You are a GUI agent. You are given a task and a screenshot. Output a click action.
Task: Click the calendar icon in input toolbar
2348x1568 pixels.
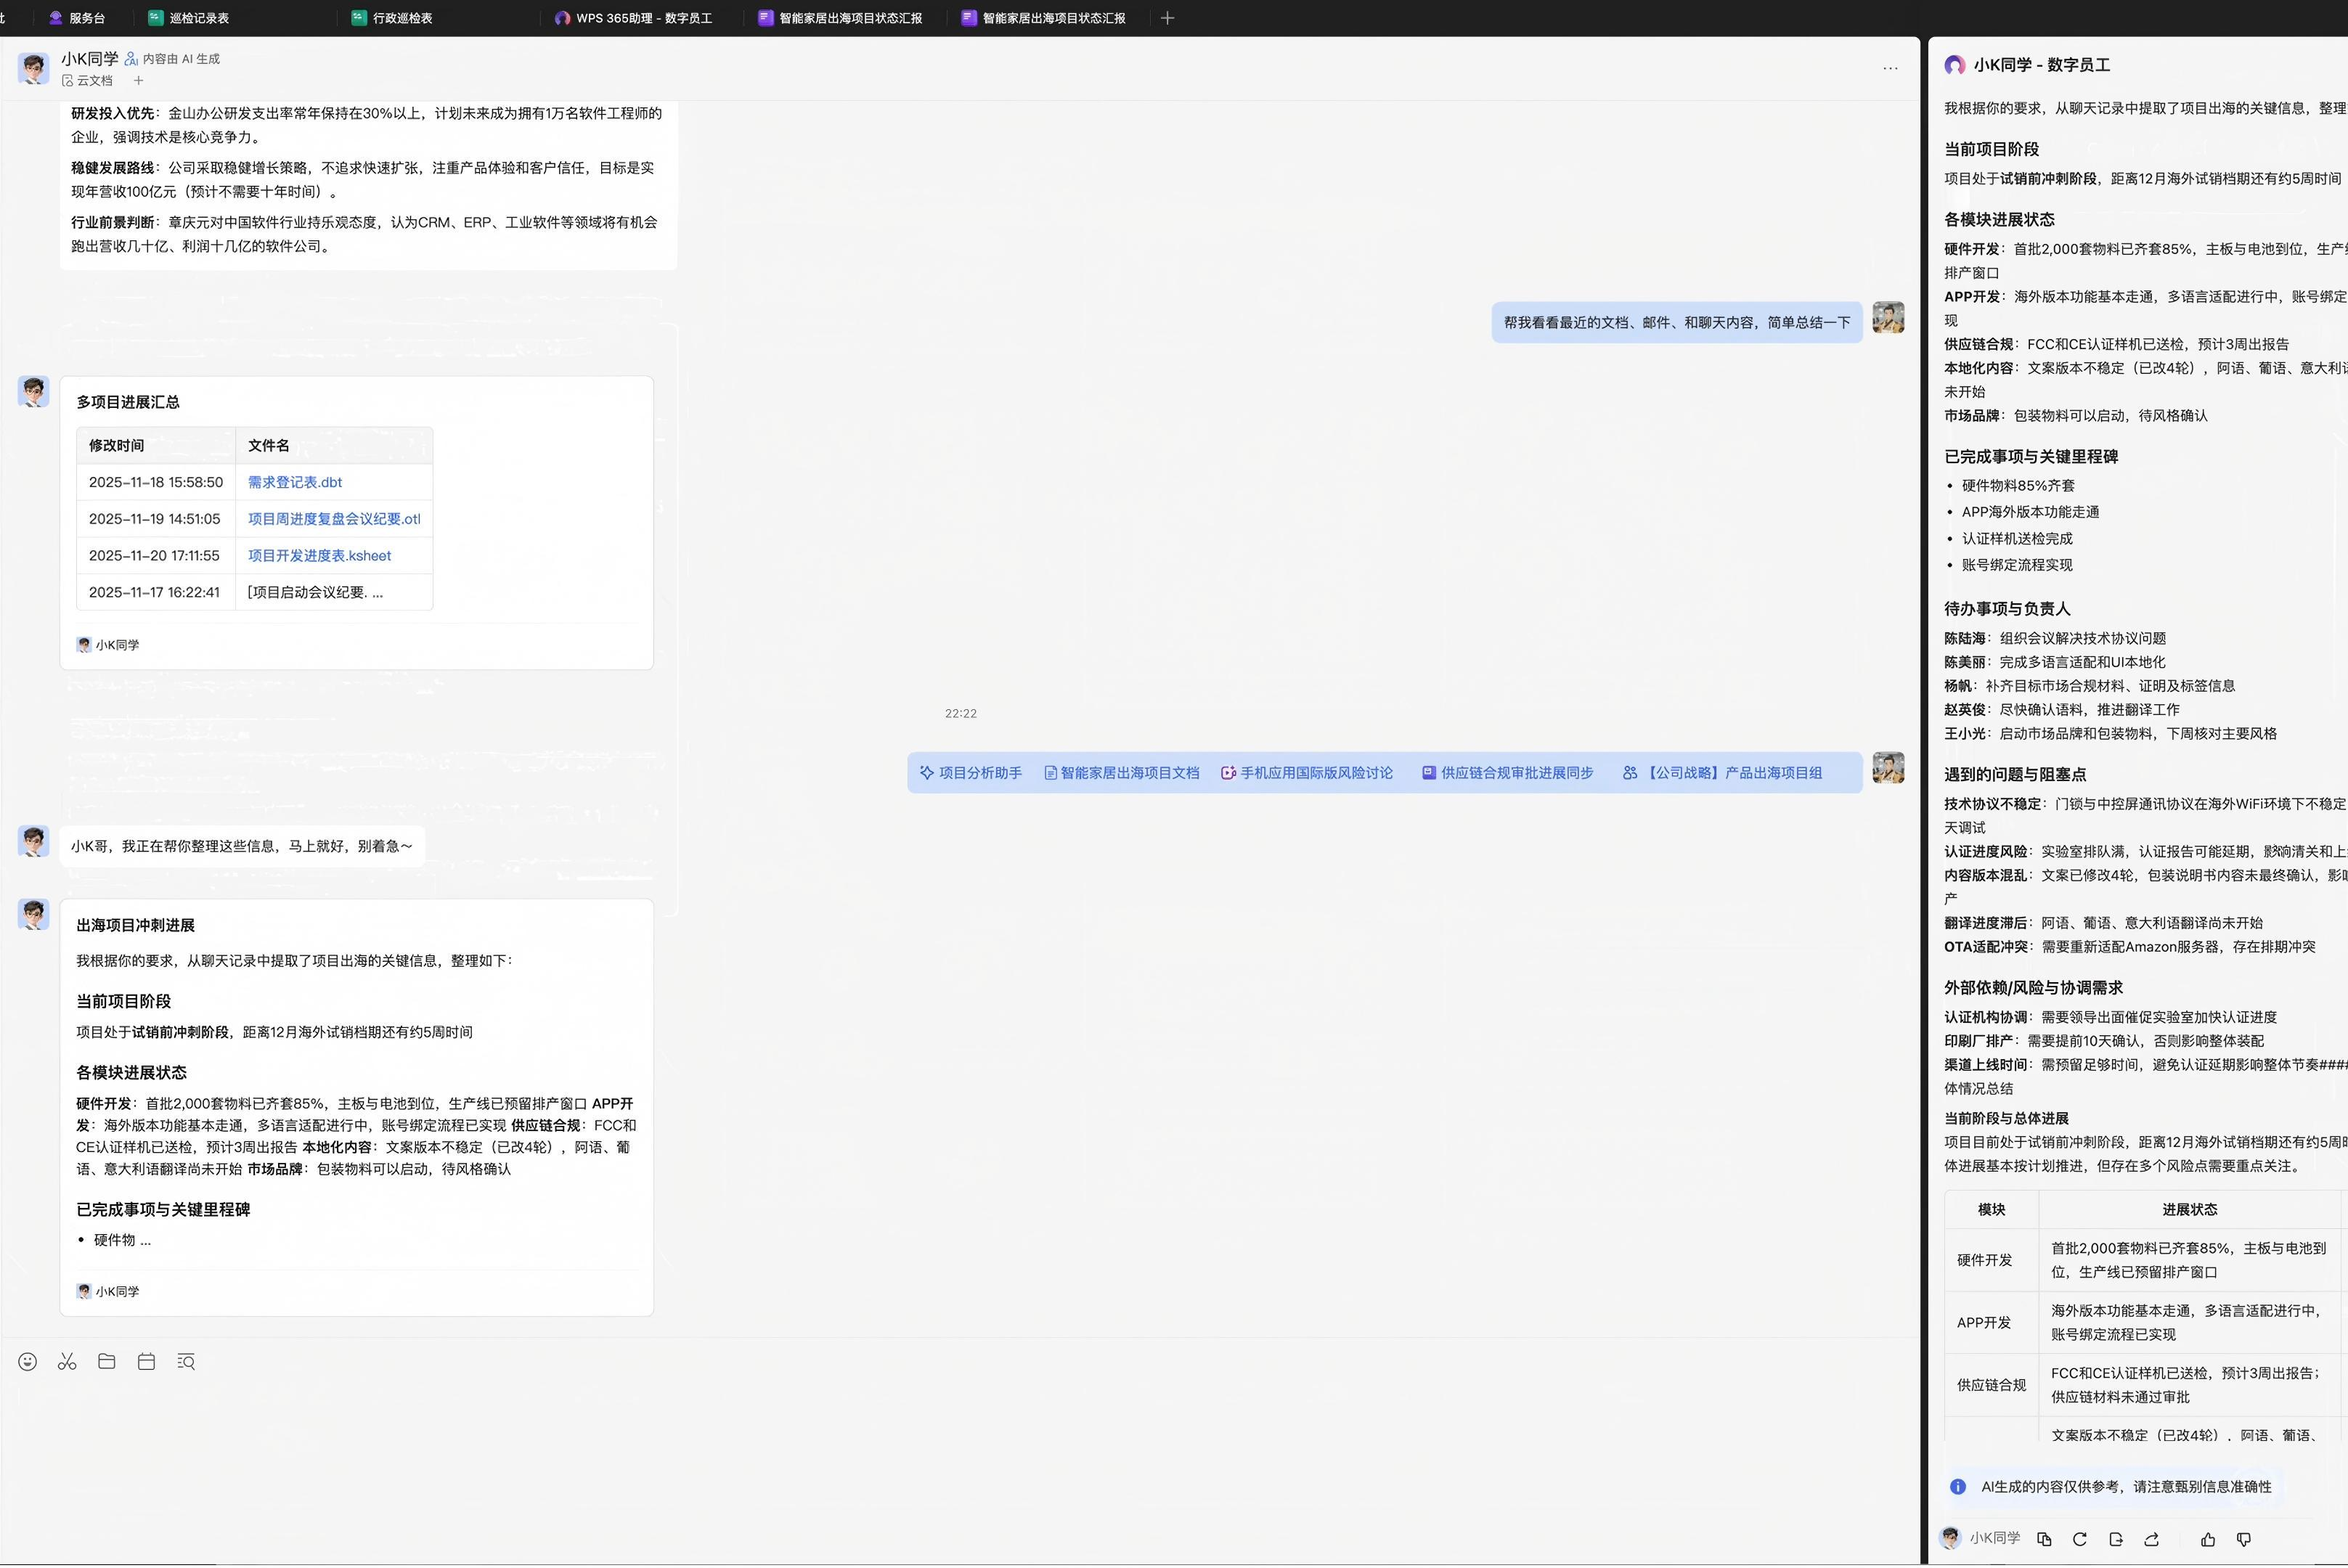(x=146, y=1362)
